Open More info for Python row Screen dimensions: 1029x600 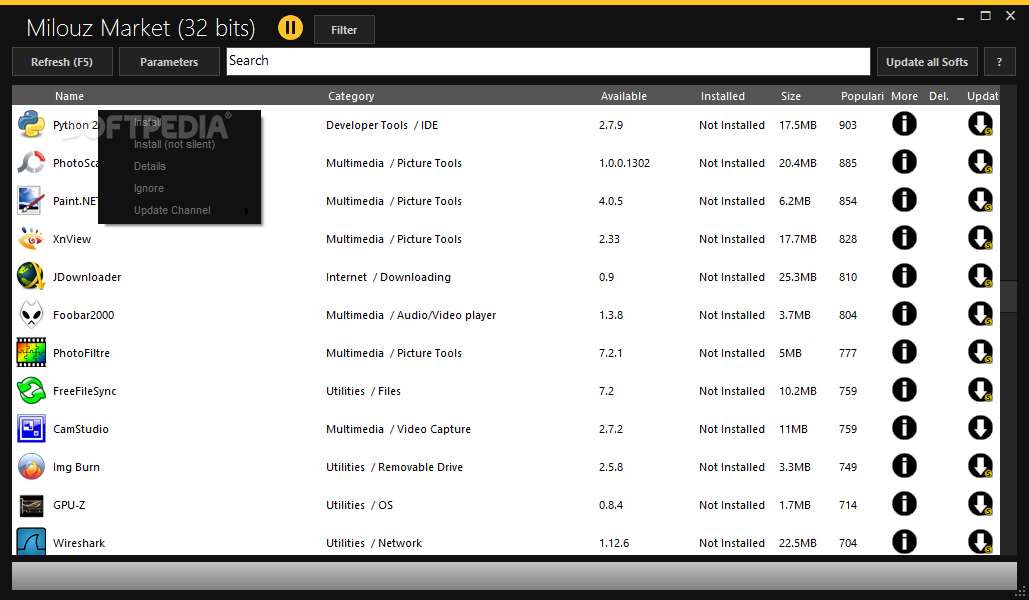point(904,124)
